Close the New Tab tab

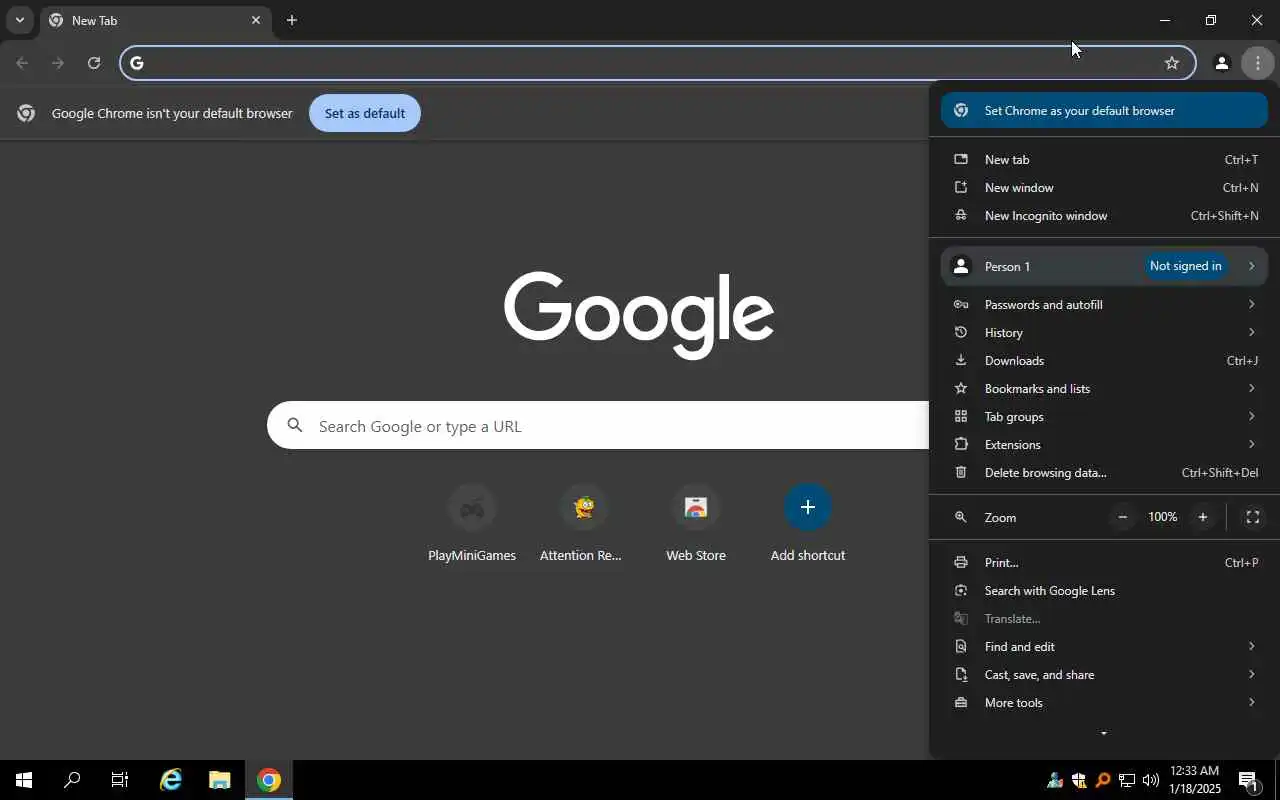tap(255, 20)
